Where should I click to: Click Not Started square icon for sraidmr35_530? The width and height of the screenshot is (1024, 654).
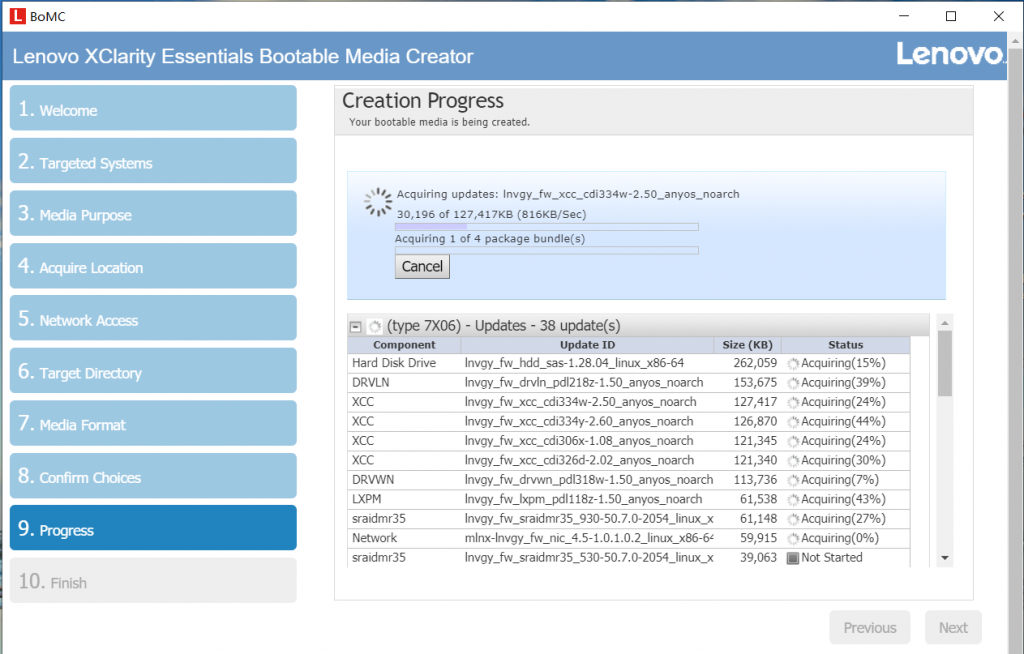coord(793,558)
